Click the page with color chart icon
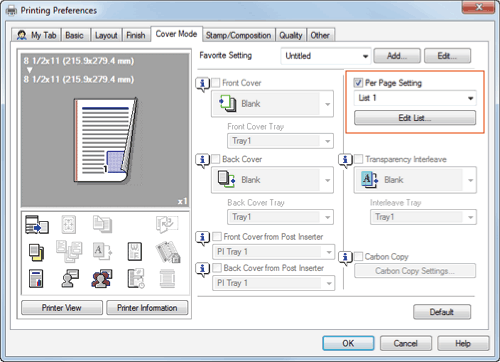Screen dimensions: 500x362 tap(36, 279)
